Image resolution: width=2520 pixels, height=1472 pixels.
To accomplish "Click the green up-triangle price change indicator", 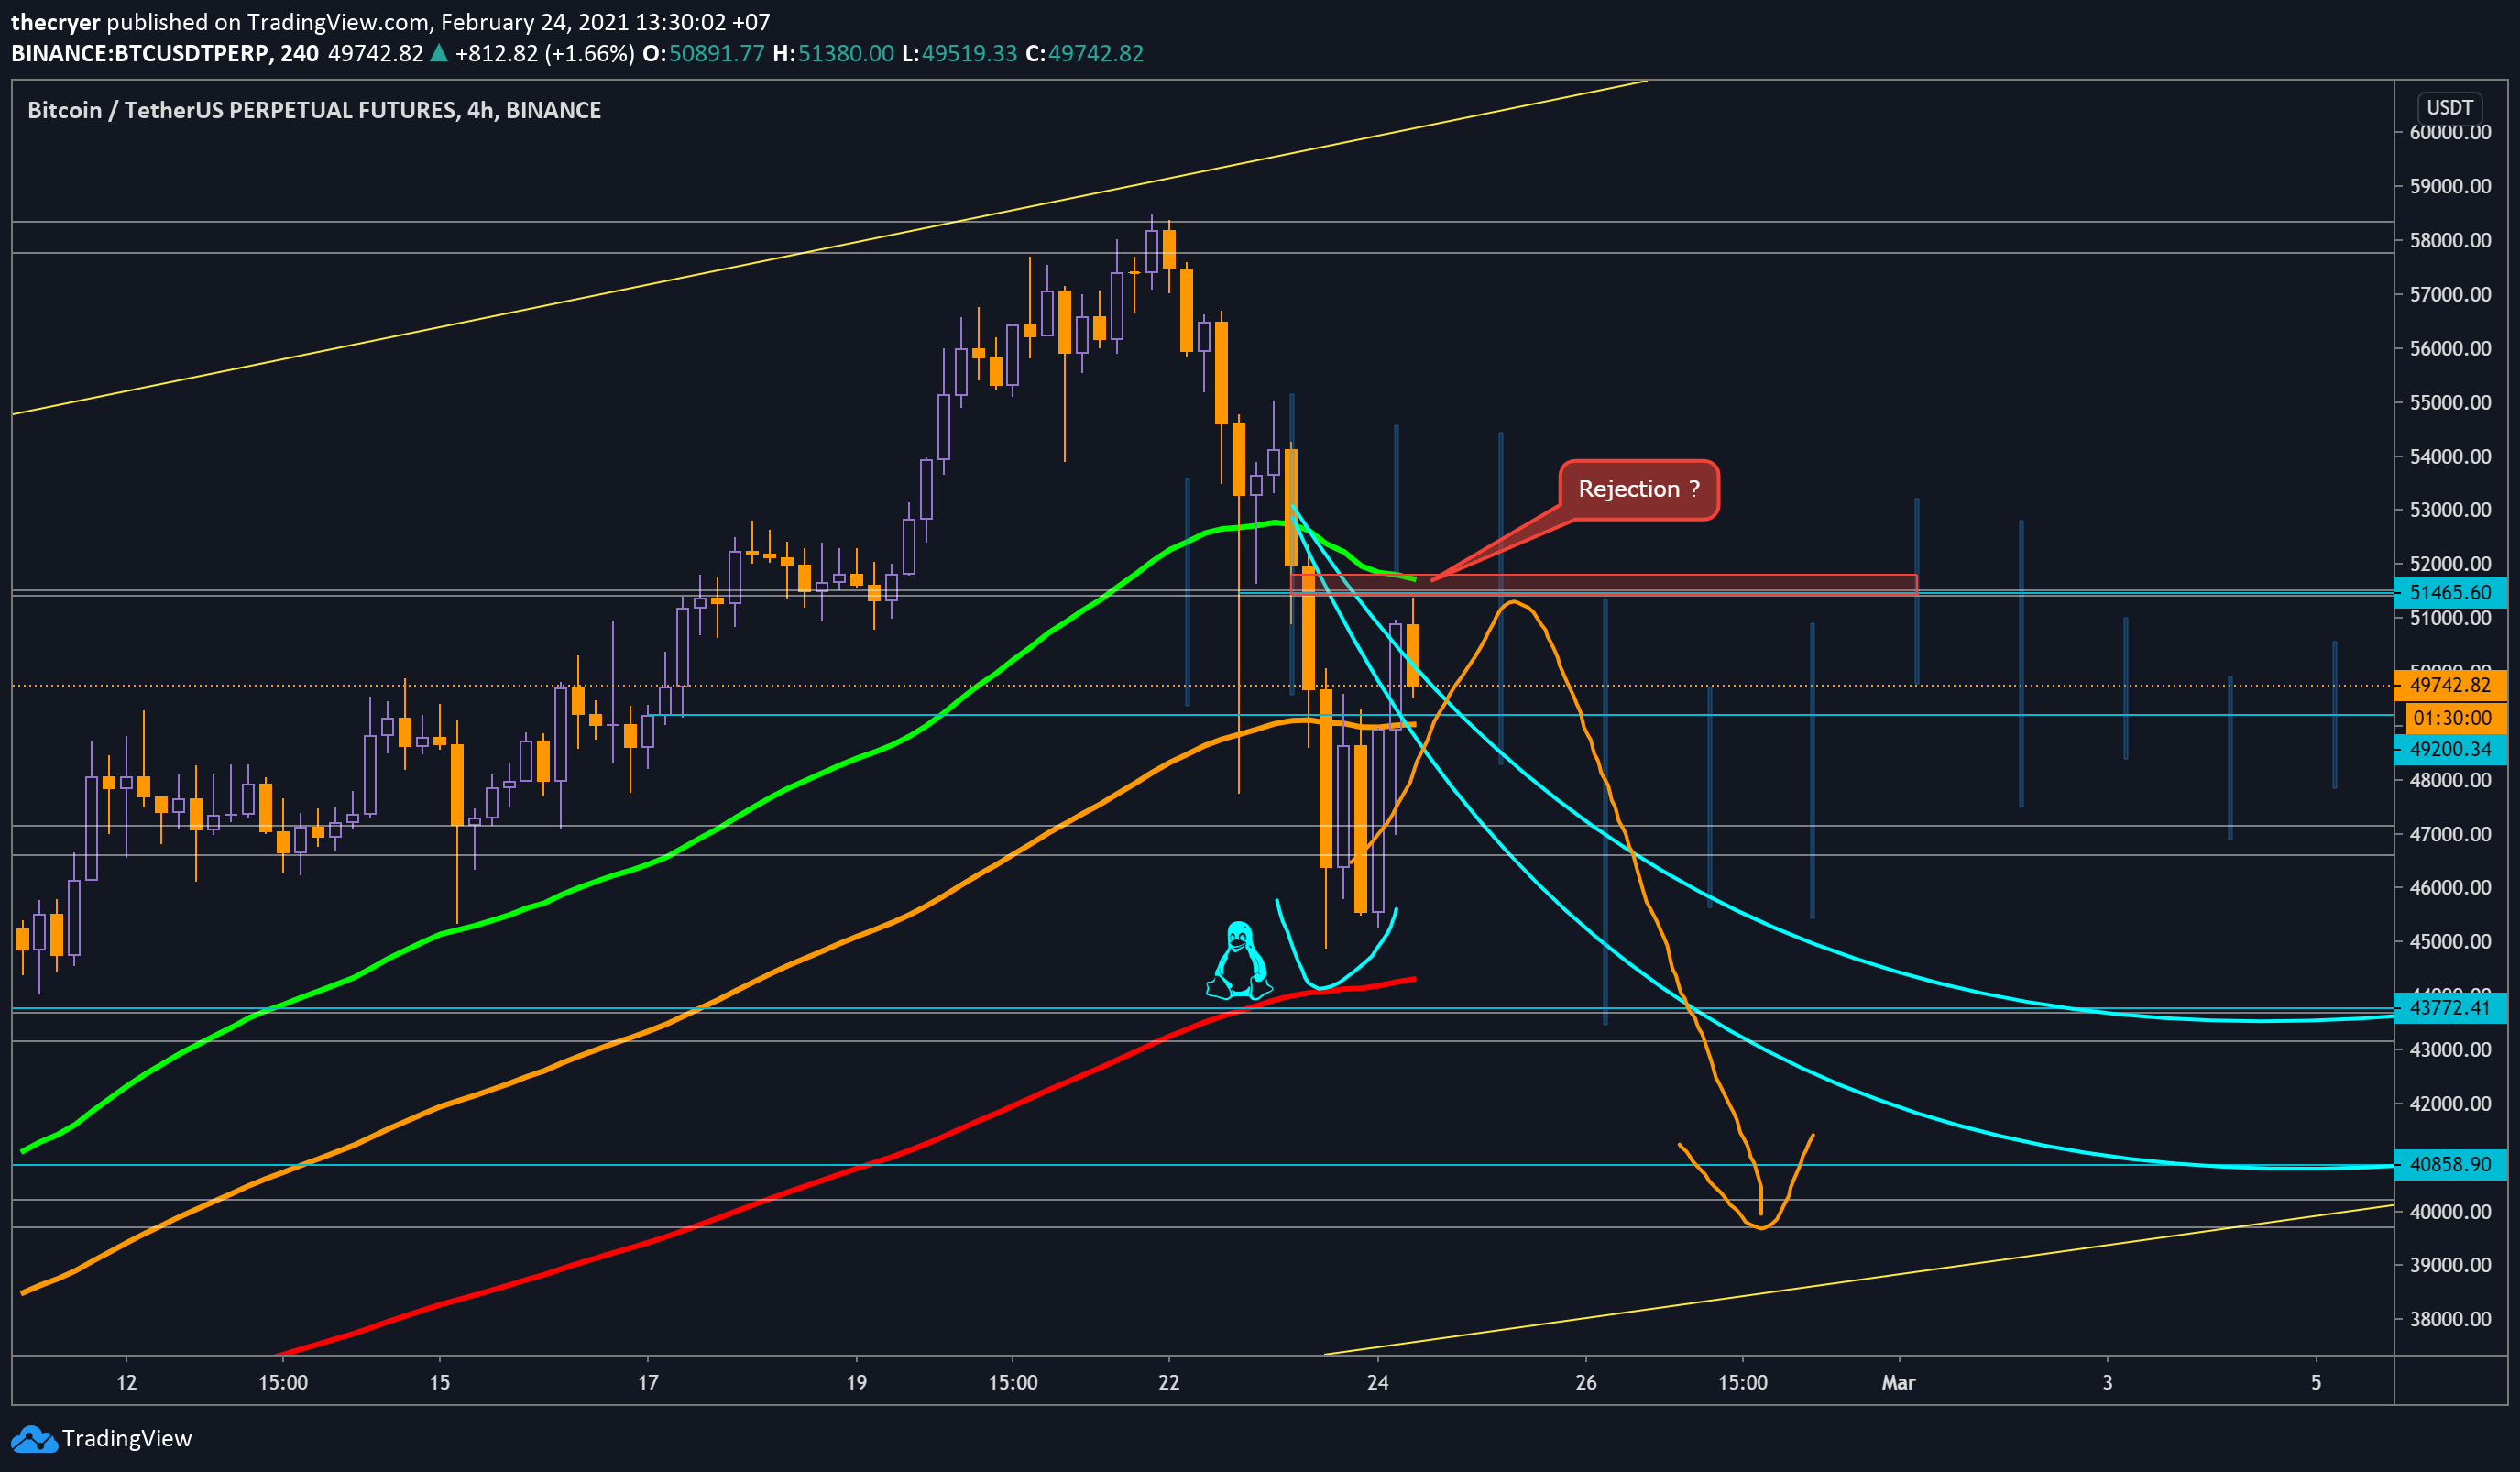I will click(x=438, y=53).
